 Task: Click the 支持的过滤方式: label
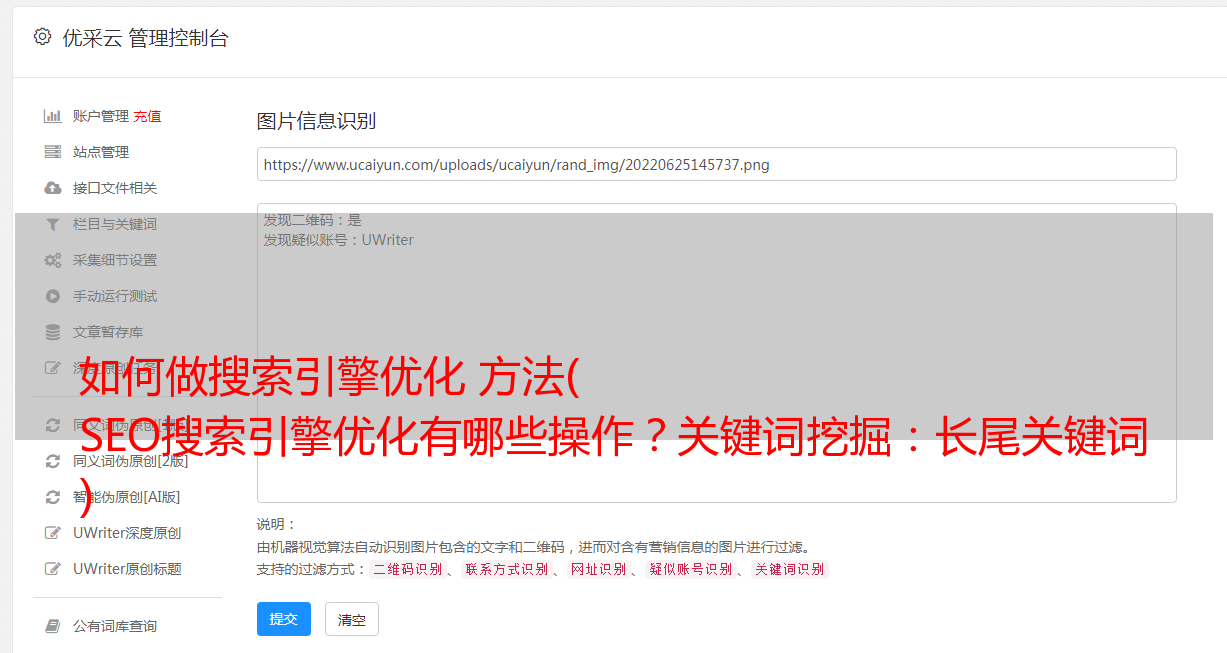(x=311, y=569)
